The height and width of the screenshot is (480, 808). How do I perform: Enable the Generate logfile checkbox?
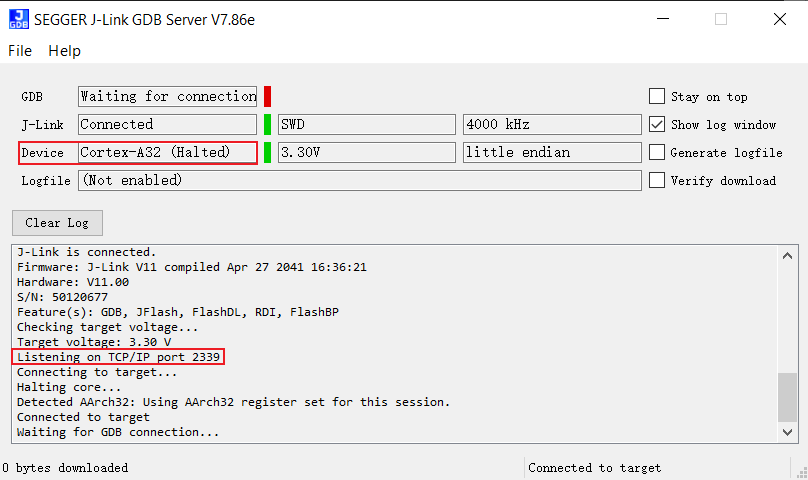(x=657, y=152)
